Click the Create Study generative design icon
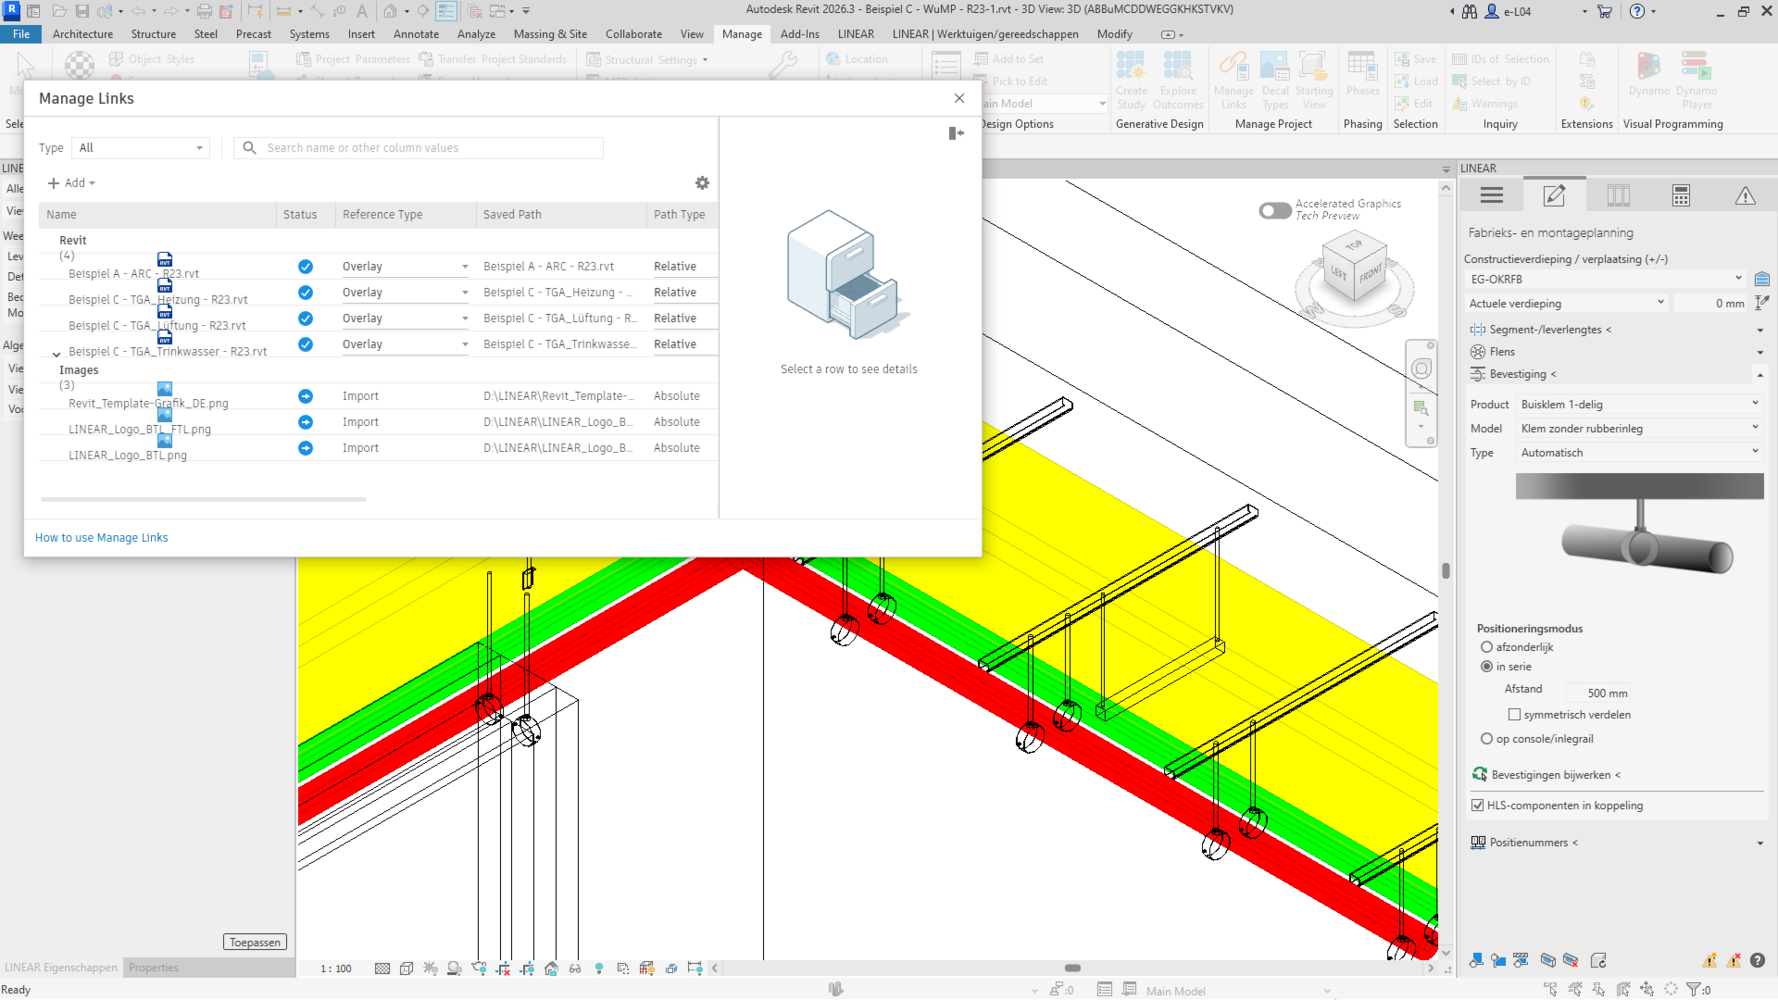 pos(1131,76)
